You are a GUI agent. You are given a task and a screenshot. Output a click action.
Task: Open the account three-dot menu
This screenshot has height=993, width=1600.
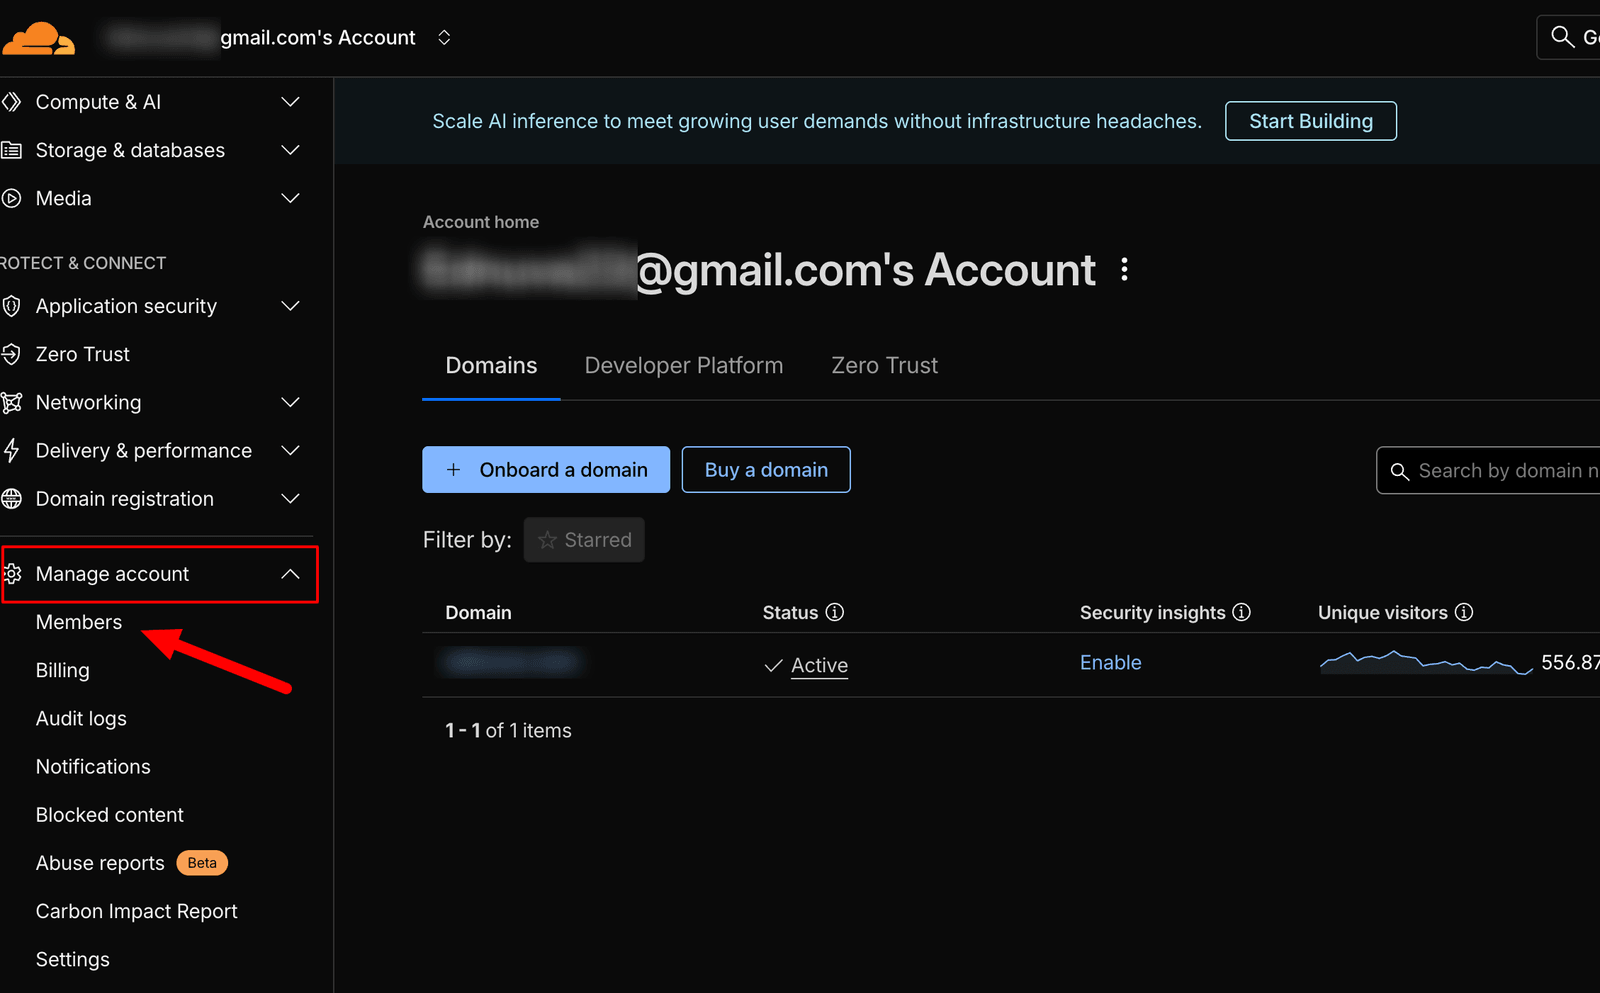1125,269
